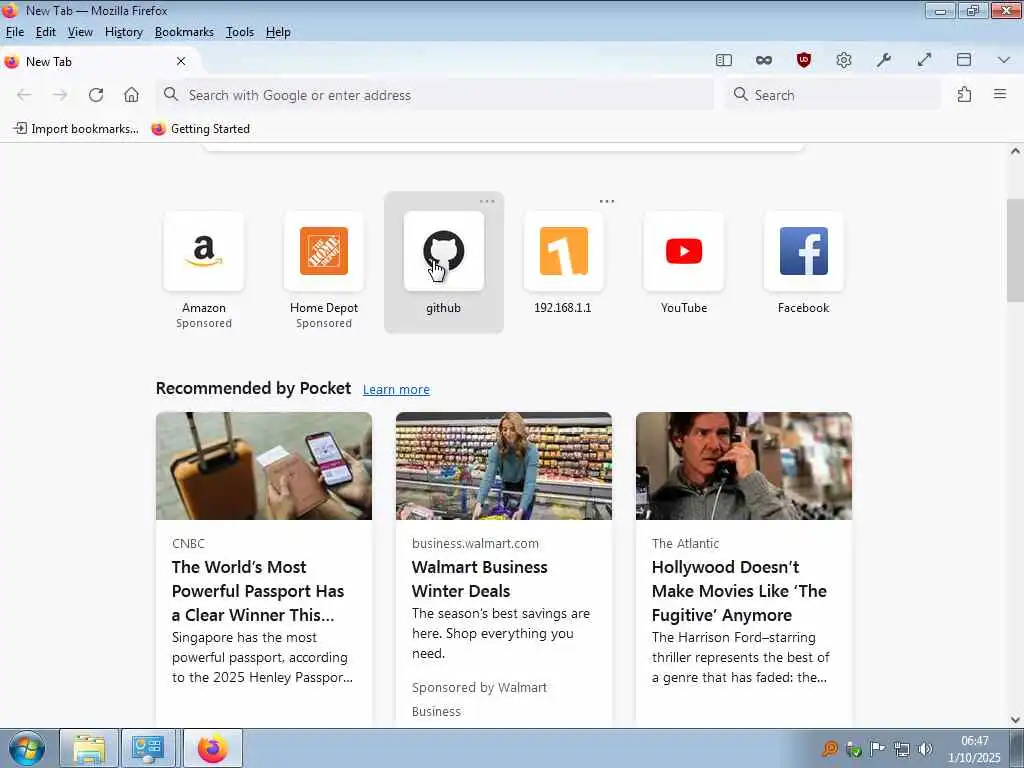Click Import bookmarks in bookmarks toolbar
1024x768 pixels.
click(x=76, y=129)
